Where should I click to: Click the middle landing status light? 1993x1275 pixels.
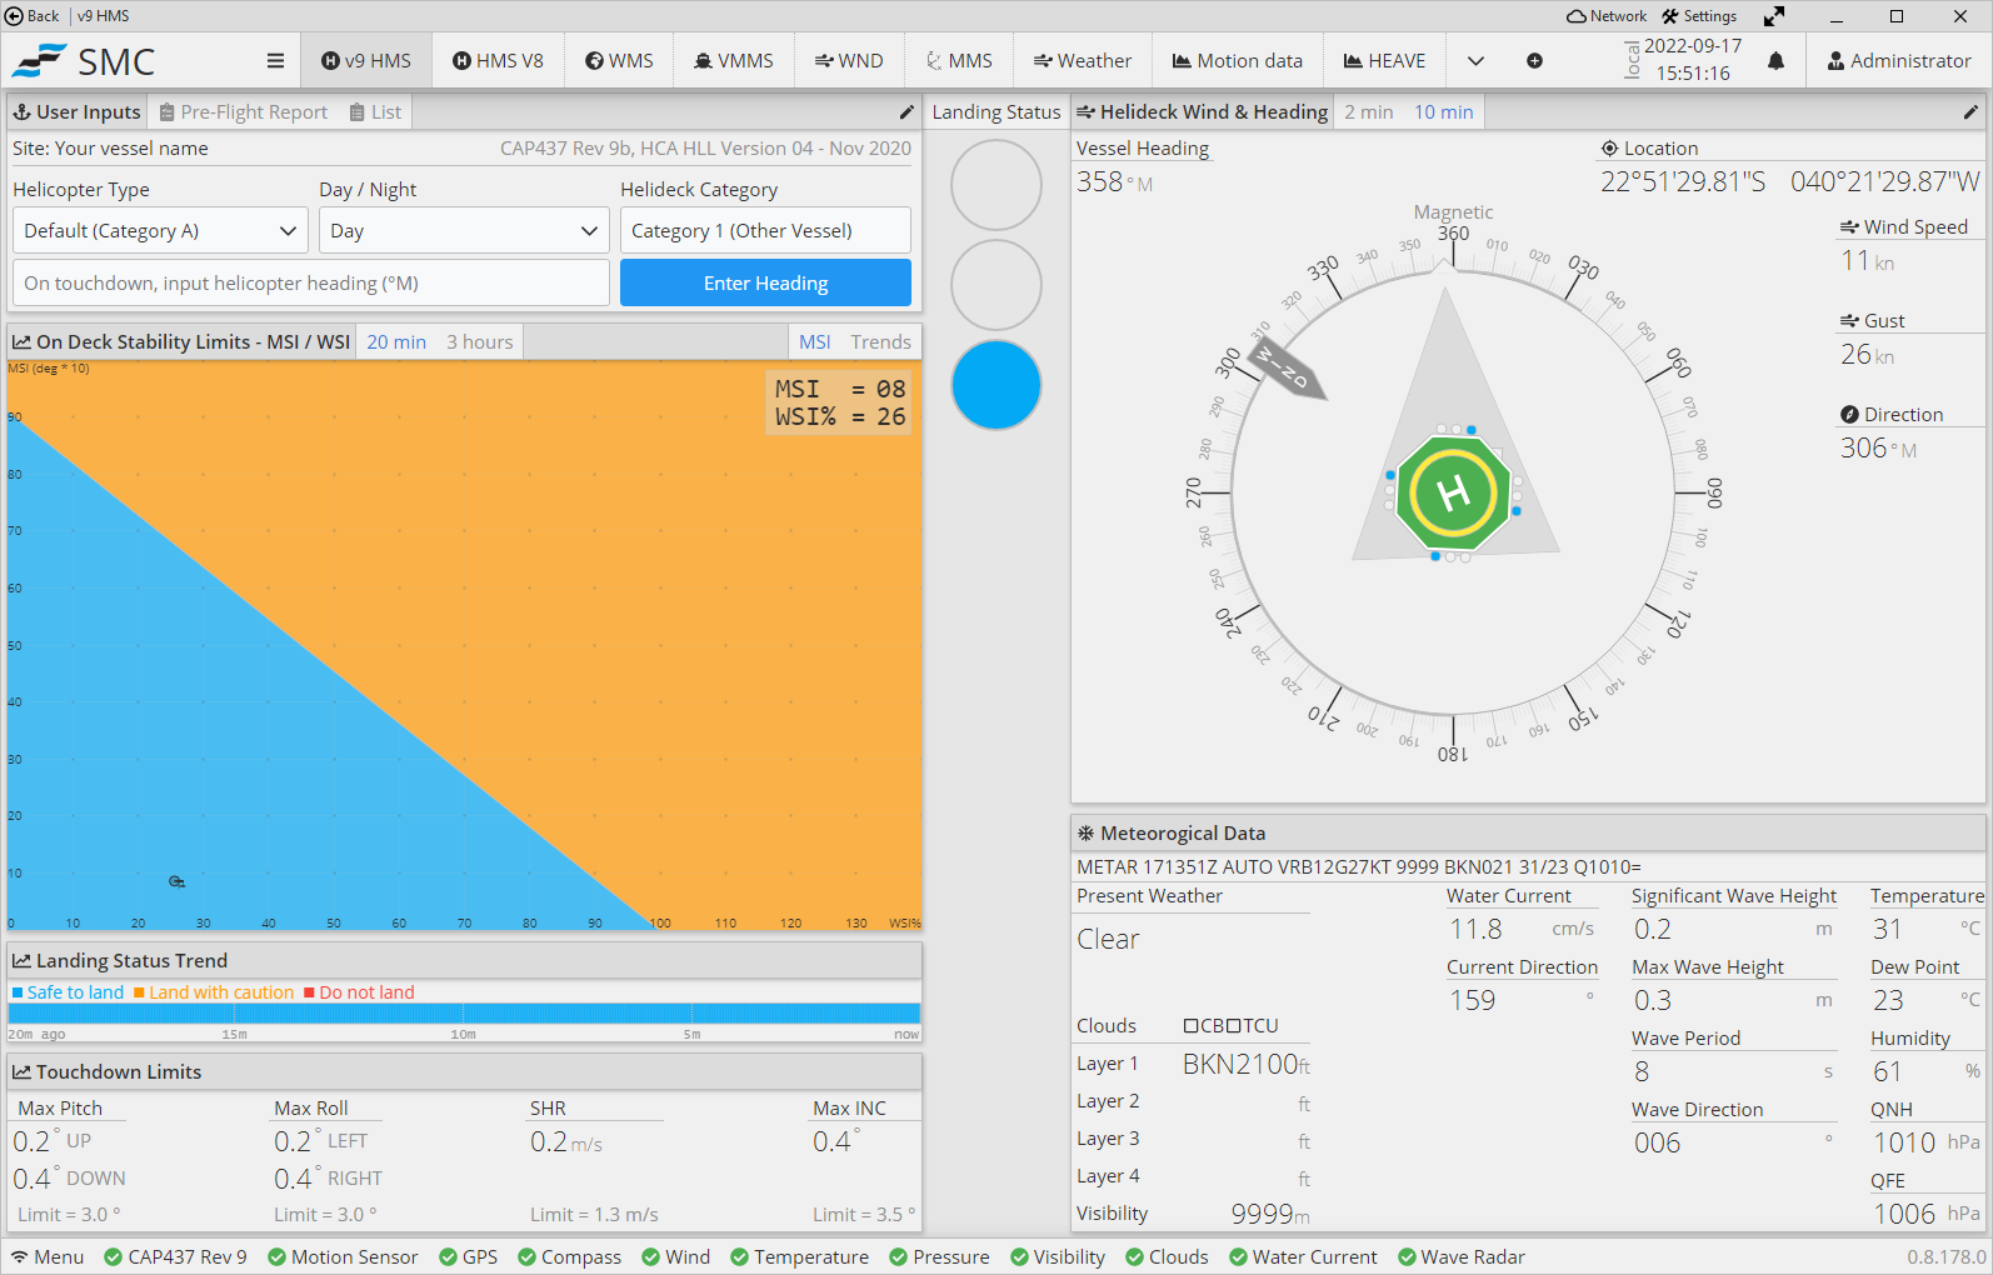(x=996, y=285)
